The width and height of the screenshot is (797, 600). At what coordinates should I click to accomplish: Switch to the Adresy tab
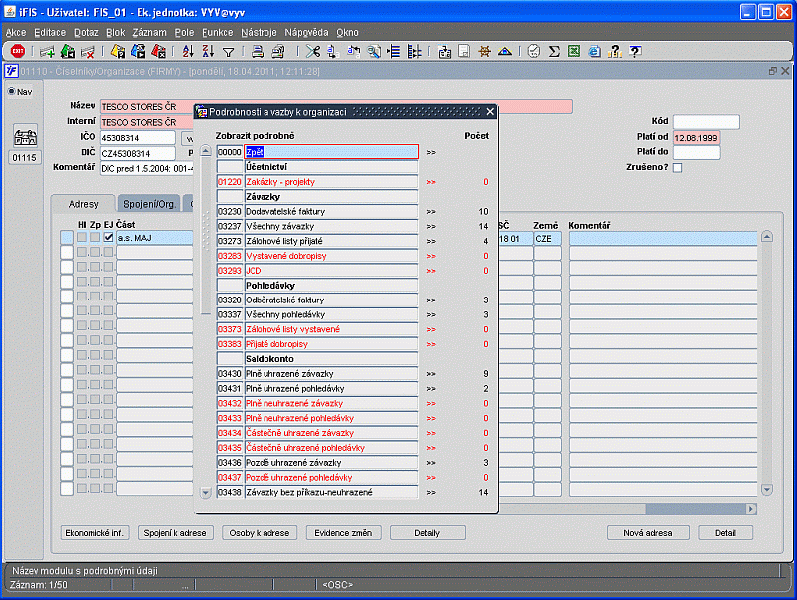click(83, 204)
